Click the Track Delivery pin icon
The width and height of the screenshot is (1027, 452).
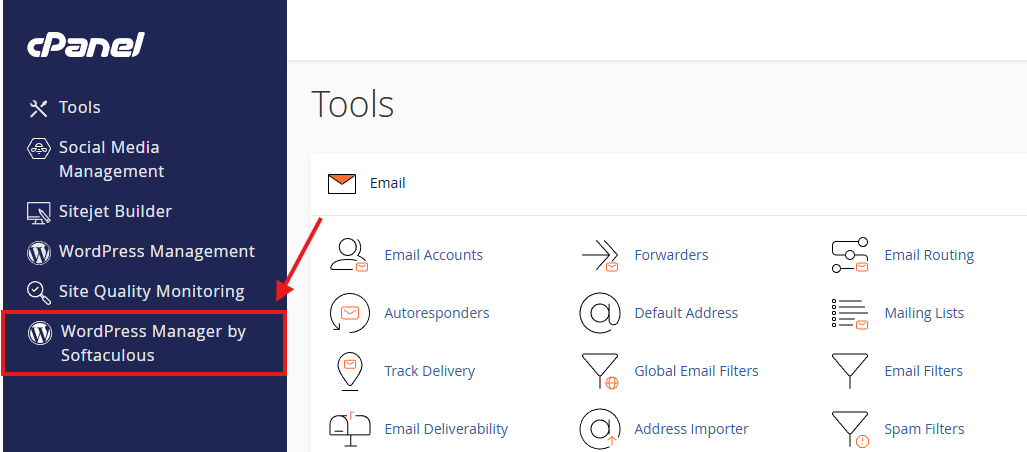[x=349, y=371]
